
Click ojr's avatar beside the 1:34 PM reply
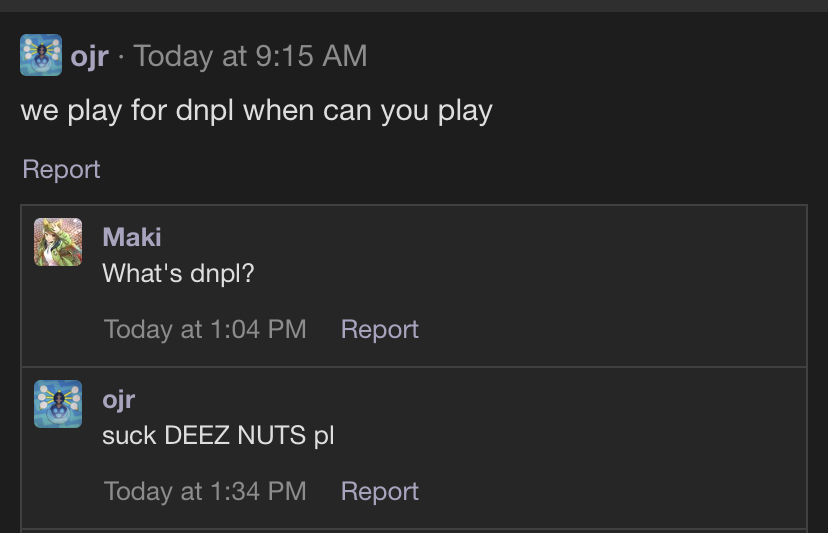pos(58,404)
